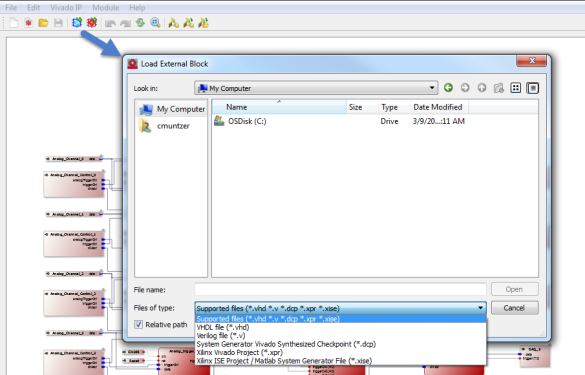Click the Cancel button
The image size is (585, 375).
(514, 308)
